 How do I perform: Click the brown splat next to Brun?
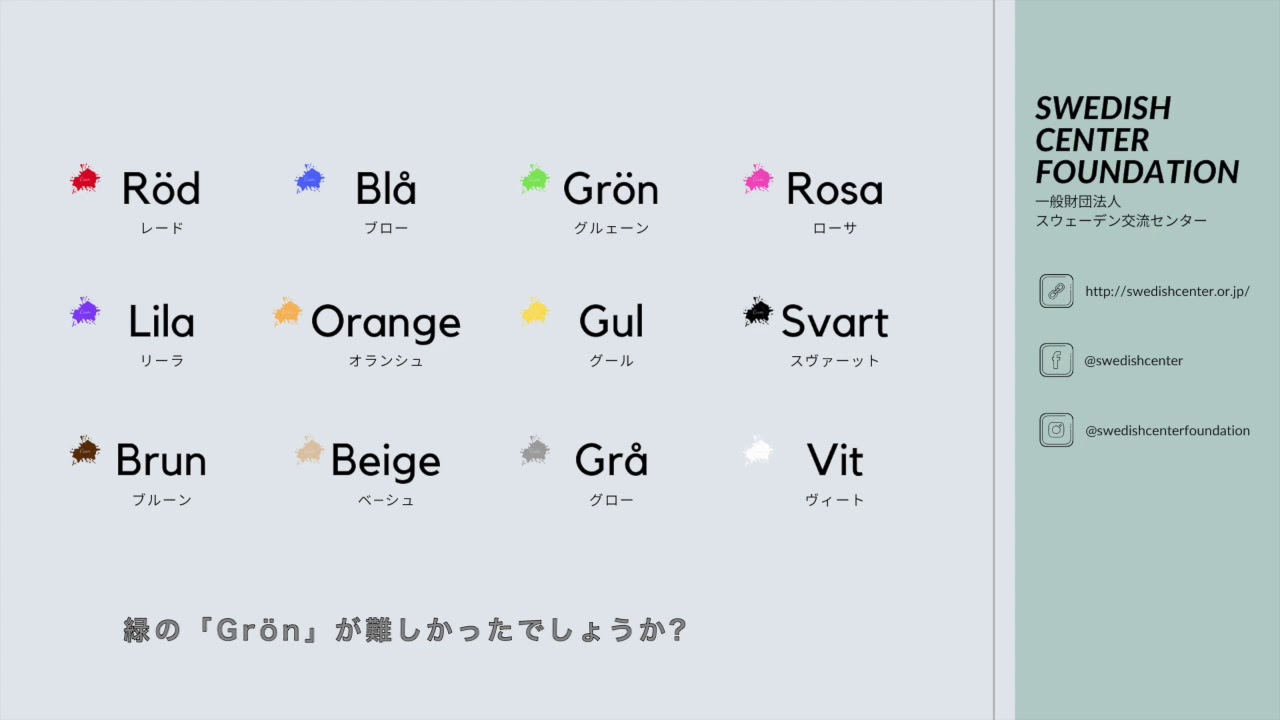point(85,452)
